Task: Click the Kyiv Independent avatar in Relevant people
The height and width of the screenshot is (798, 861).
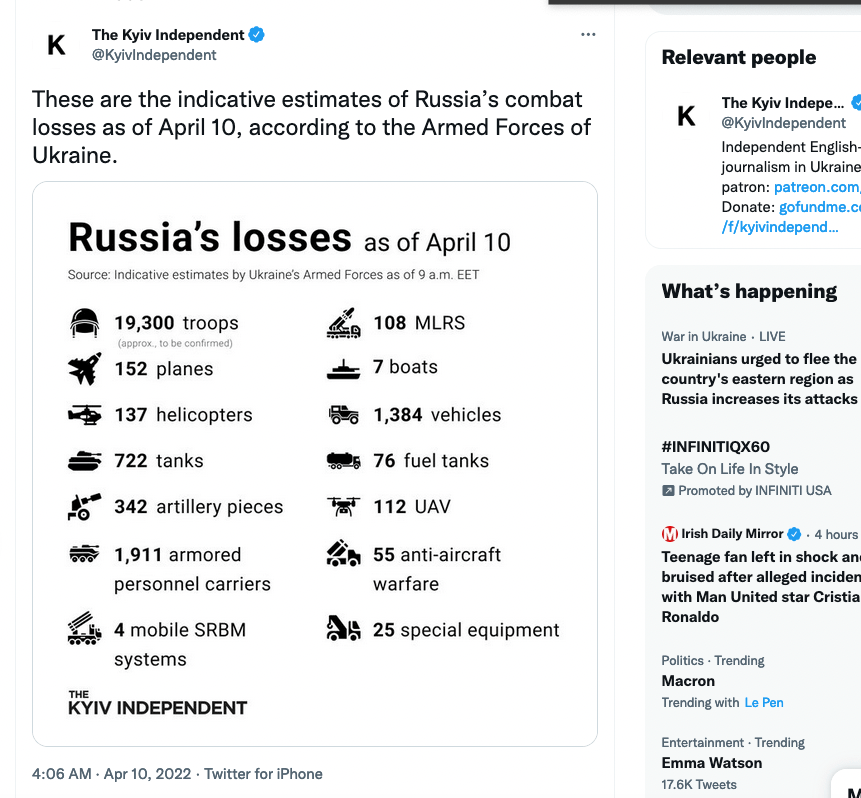Action: point(686,116)
